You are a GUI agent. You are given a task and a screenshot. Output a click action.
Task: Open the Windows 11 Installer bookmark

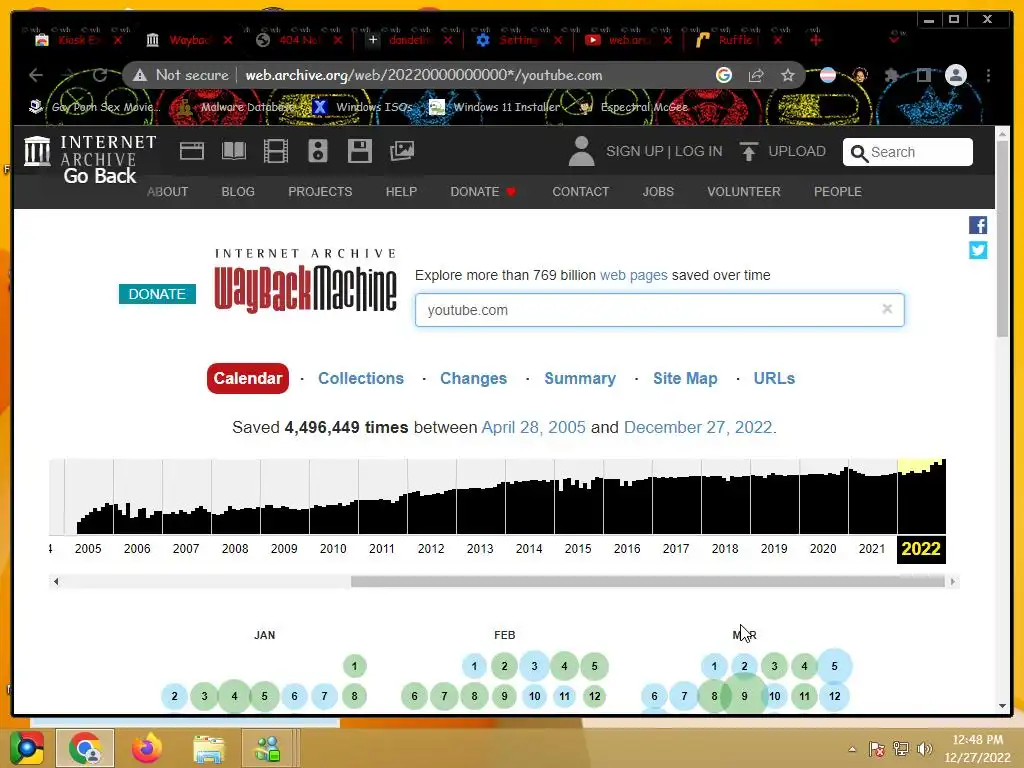[495, 107]
